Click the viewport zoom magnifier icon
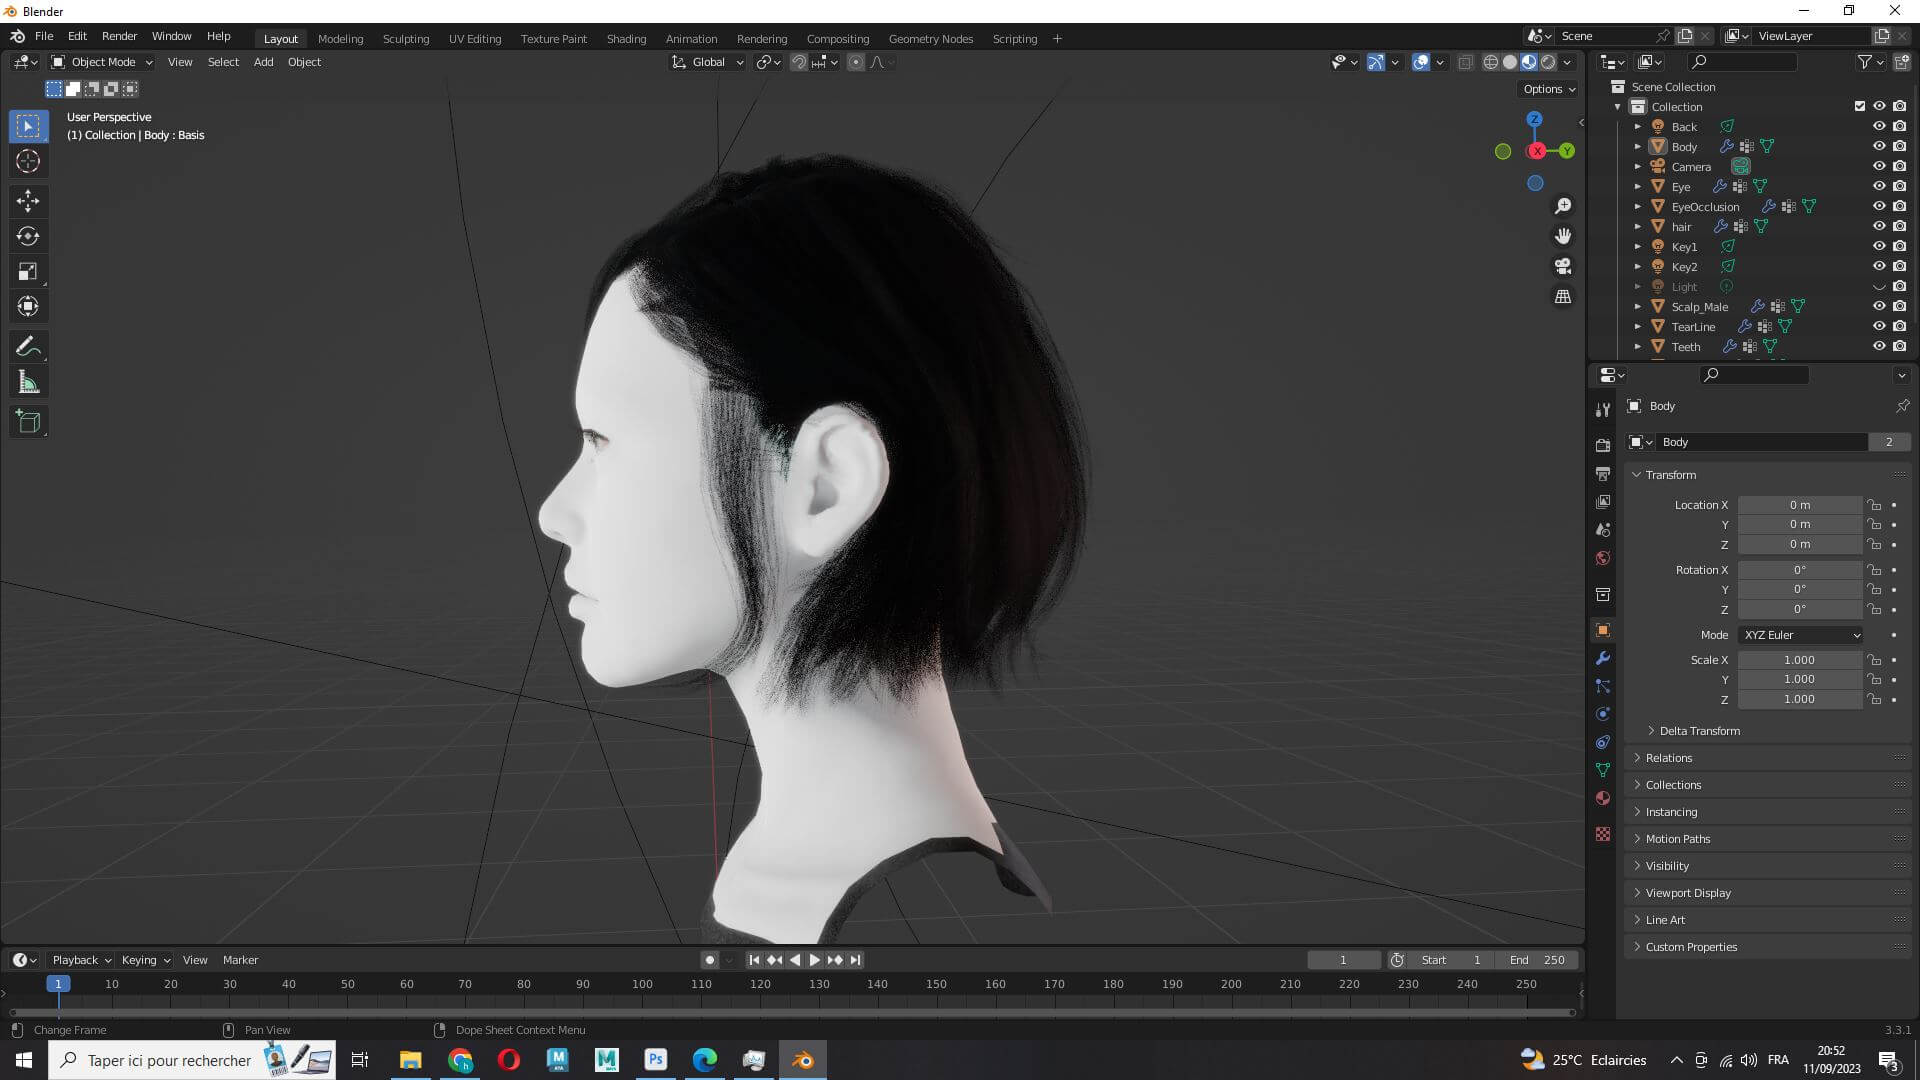 tap(1563, 206)
